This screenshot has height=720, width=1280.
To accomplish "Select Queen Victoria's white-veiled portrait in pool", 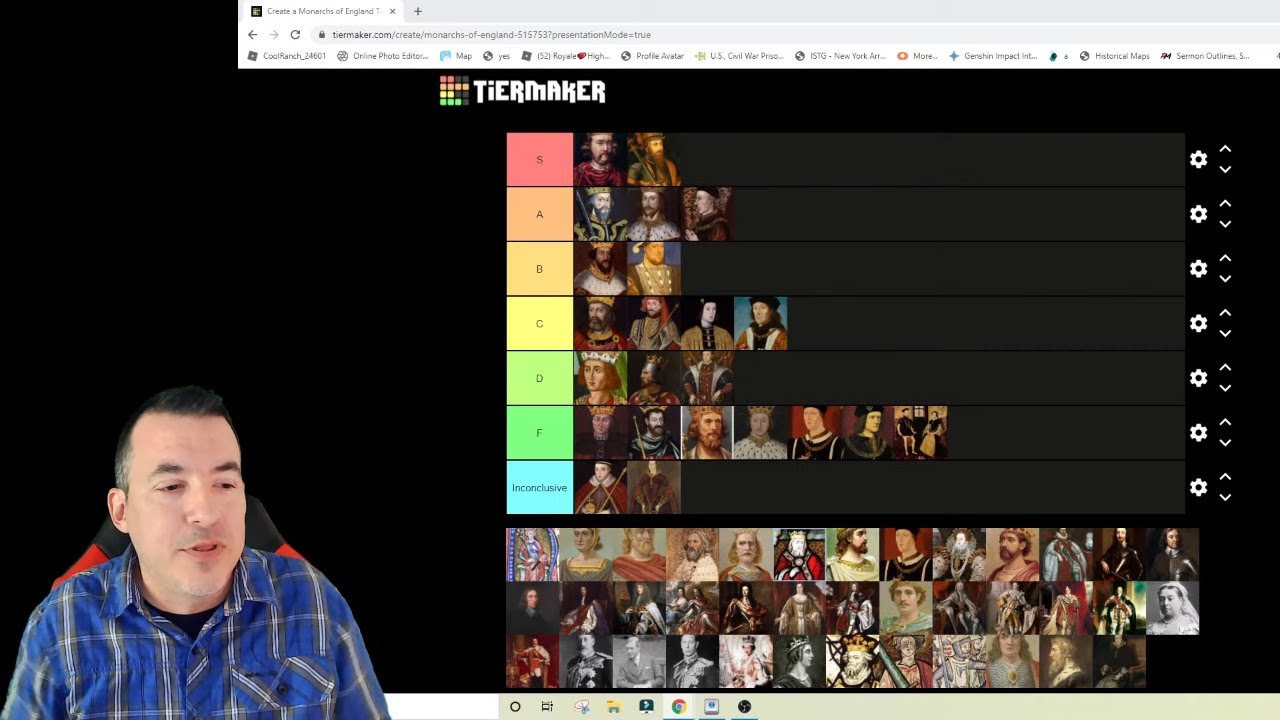I will click(1172, 608).
